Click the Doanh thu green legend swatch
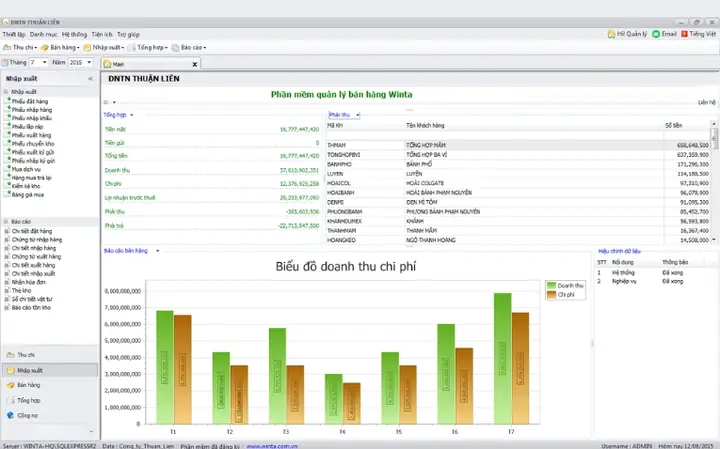The height and width of the screenshot is (449, 720). [551, 286]
